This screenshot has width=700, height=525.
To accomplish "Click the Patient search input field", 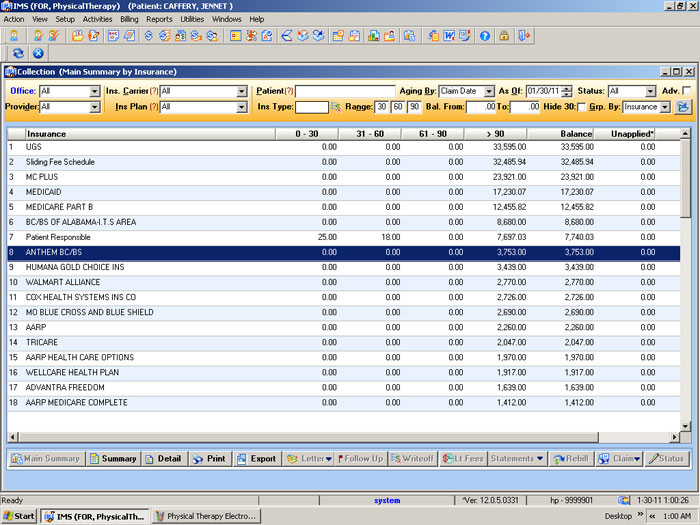I will click(x=345, y=91).
